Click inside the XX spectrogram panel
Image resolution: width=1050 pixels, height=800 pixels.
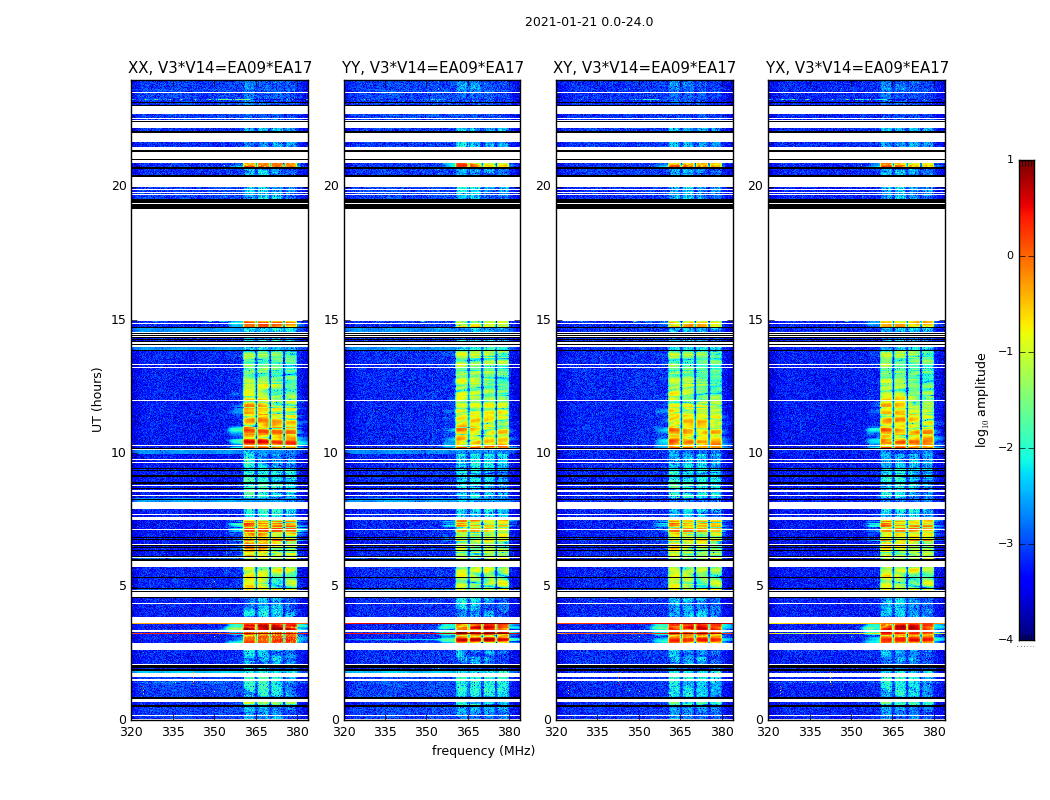[220, 400]
